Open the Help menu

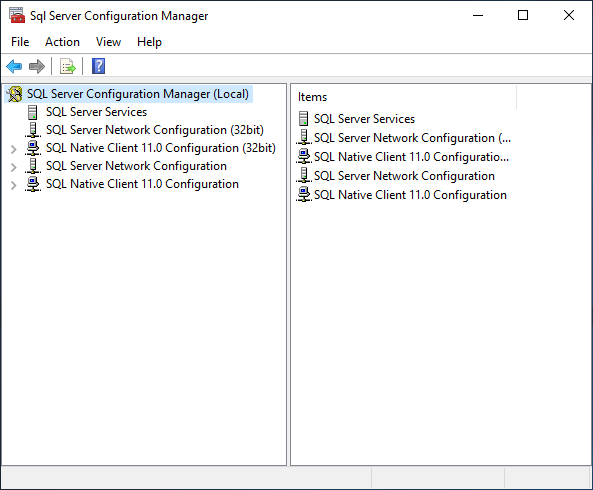tap(149, 42)
